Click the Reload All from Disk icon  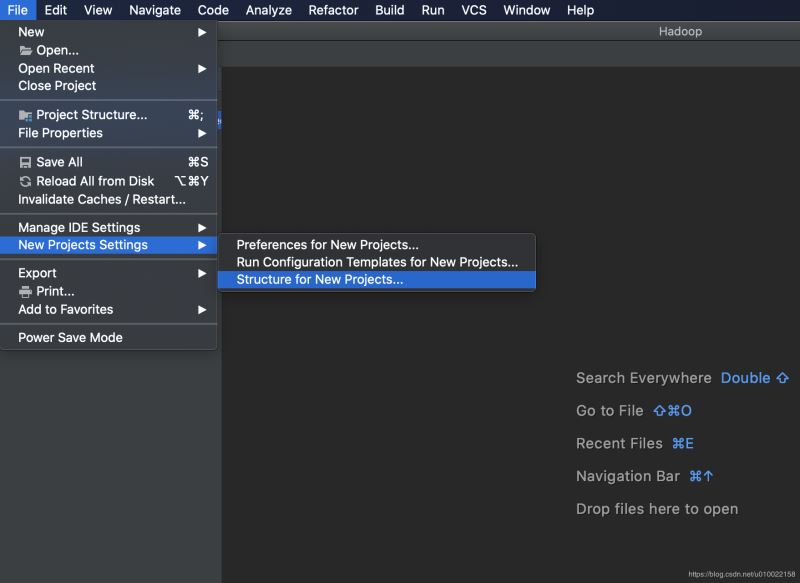26,181
